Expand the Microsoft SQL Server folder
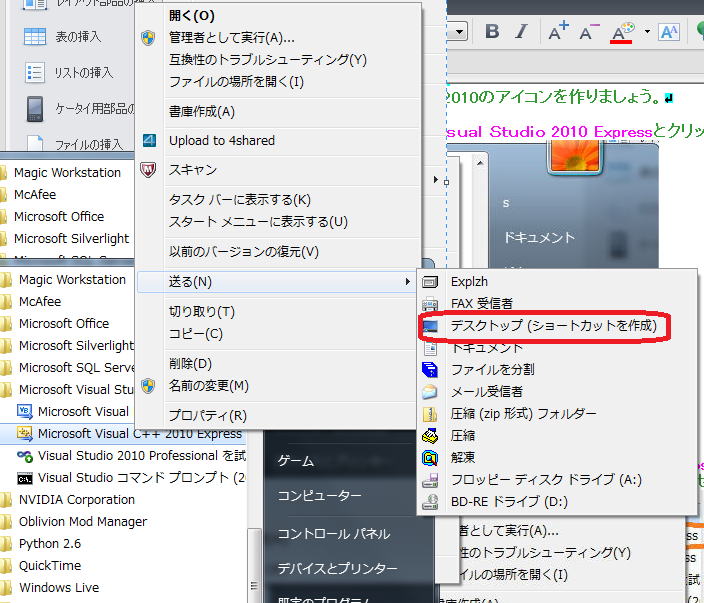The width and height of the screenshot is (704, 603). [x=67, y=368]
